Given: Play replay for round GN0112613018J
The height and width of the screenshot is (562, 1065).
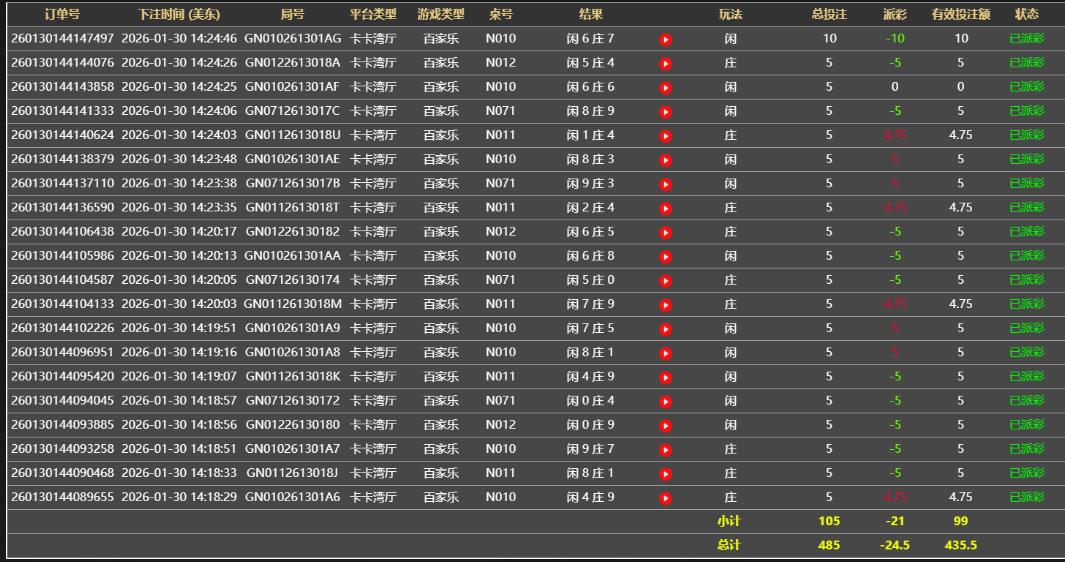Looking at the screenshot, I should point(665,473).
